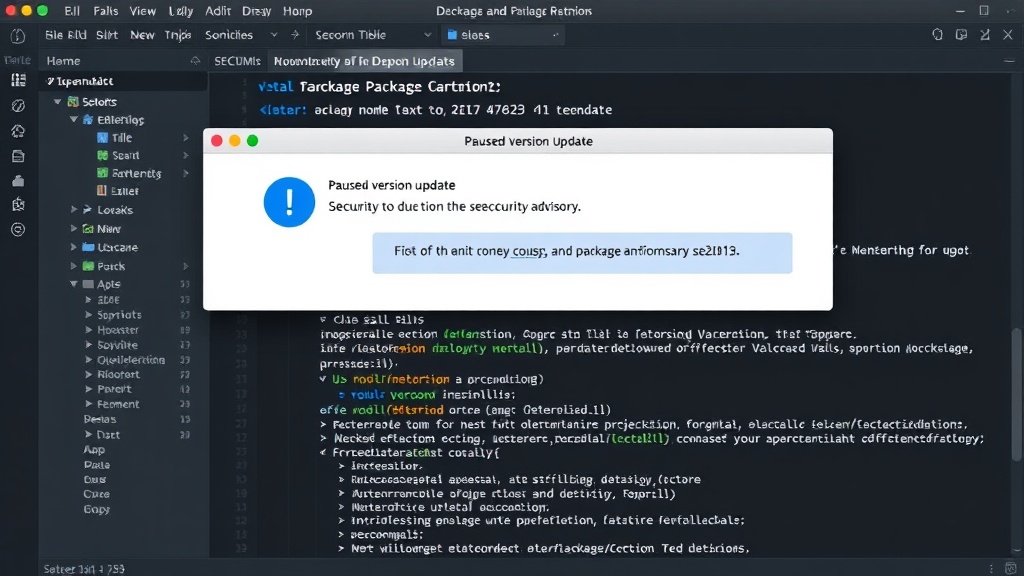Click the Tille file icon

pyautogui.click(x=102, y=138)
